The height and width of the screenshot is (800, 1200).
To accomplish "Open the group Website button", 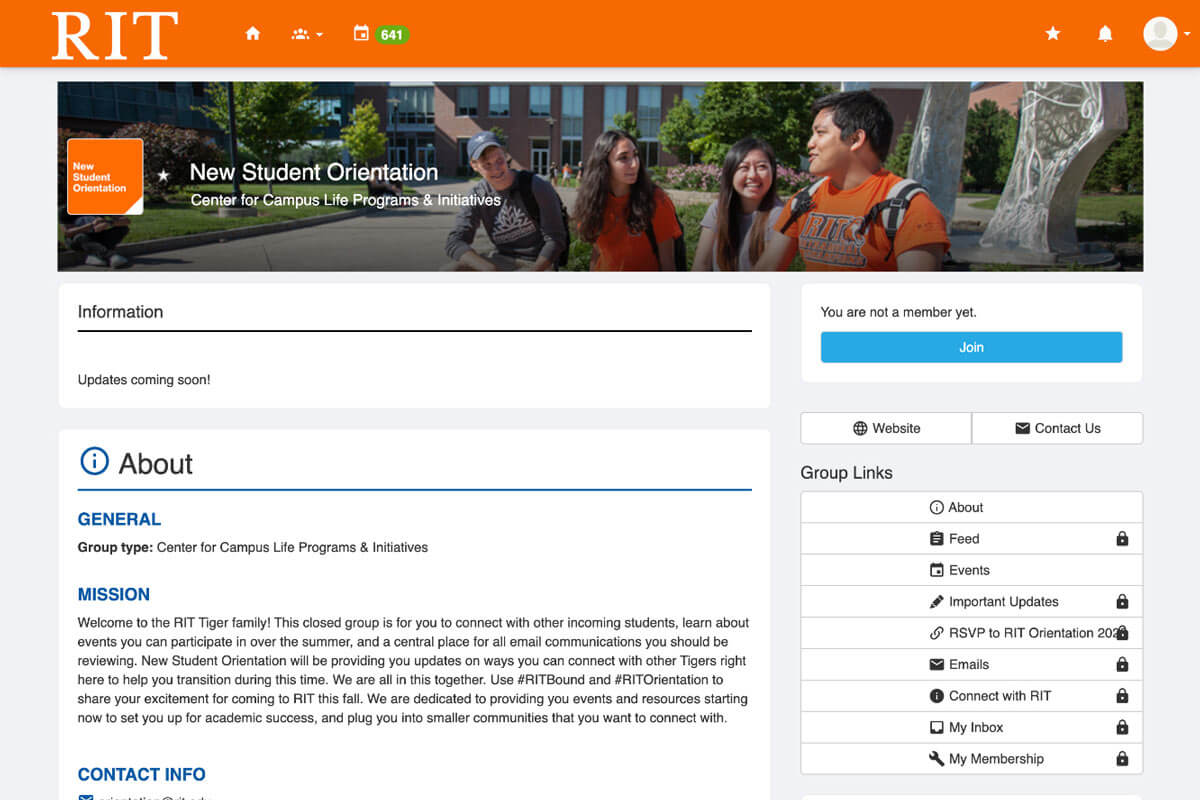I will coord(886,428).
